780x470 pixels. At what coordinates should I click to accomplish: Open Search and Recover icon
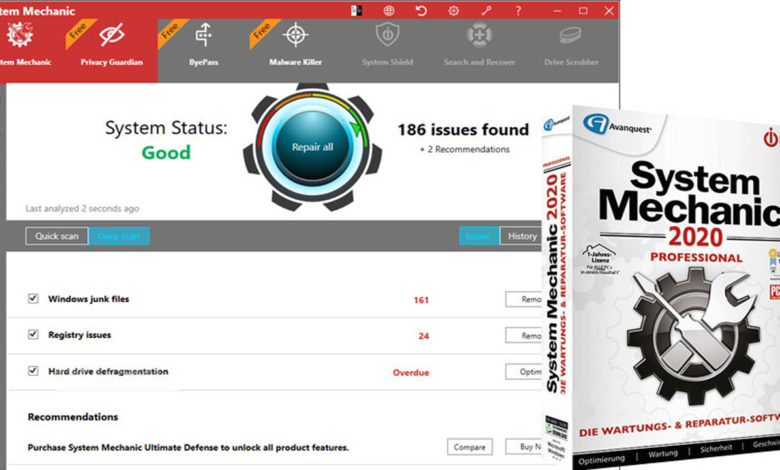point(479,35)
